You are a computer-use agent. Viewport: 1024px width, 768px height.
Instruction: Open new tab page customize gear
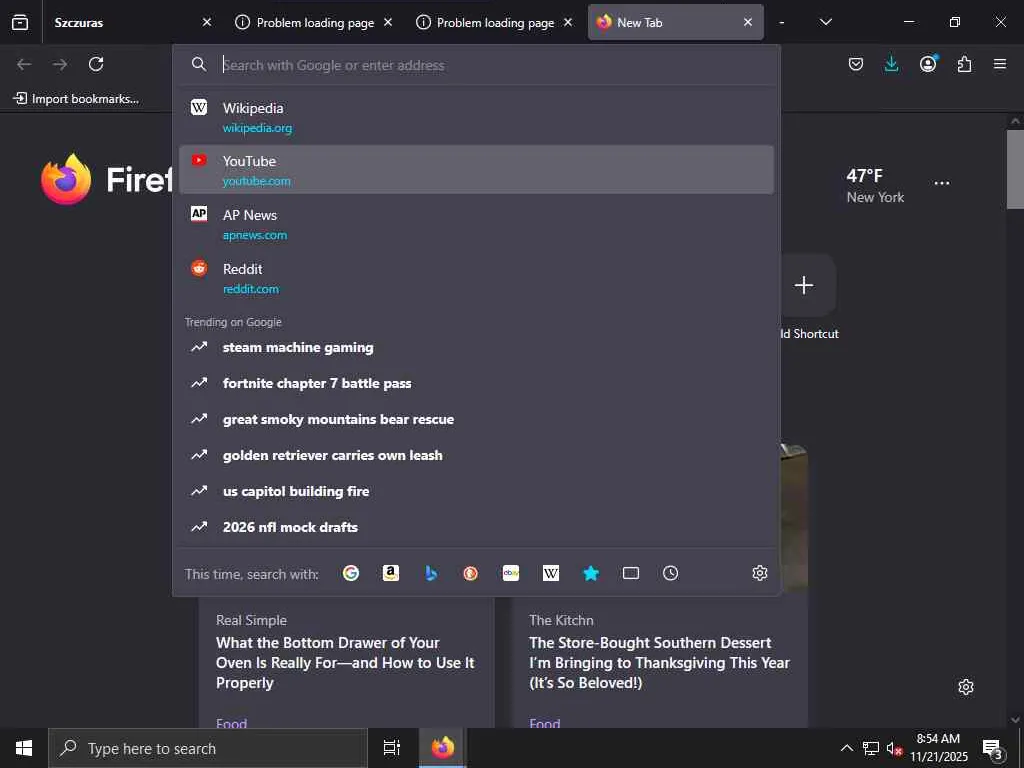click(x=966, y=687)
